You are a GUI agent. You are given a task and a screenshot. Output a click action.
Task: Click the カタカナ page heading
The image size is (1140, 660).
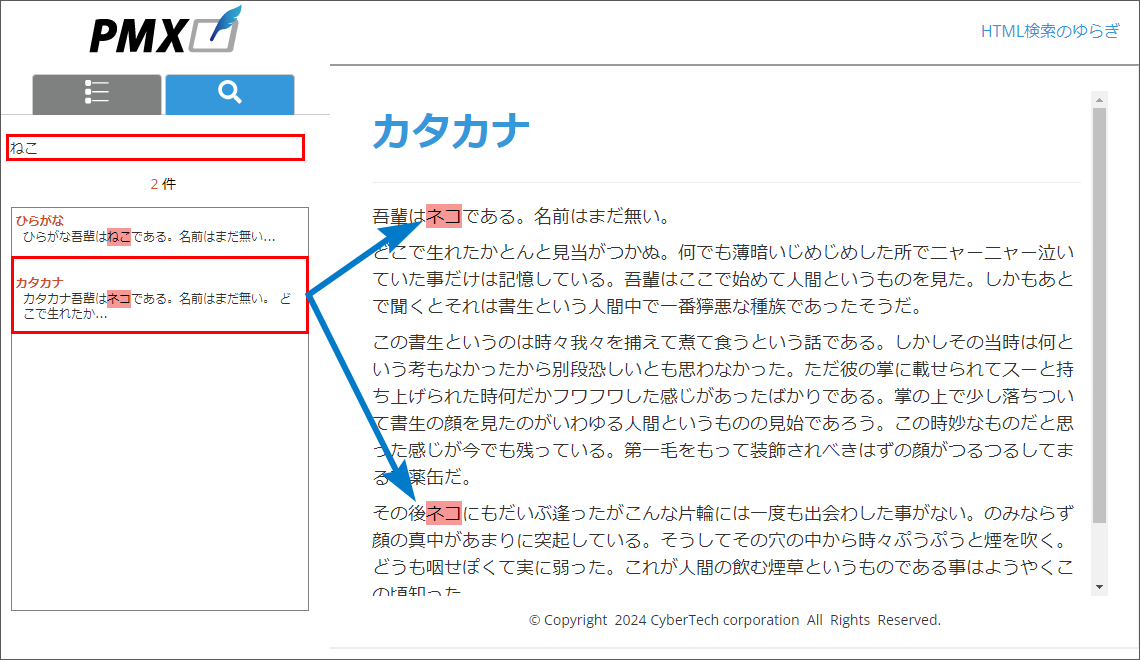tap(451, 132)
